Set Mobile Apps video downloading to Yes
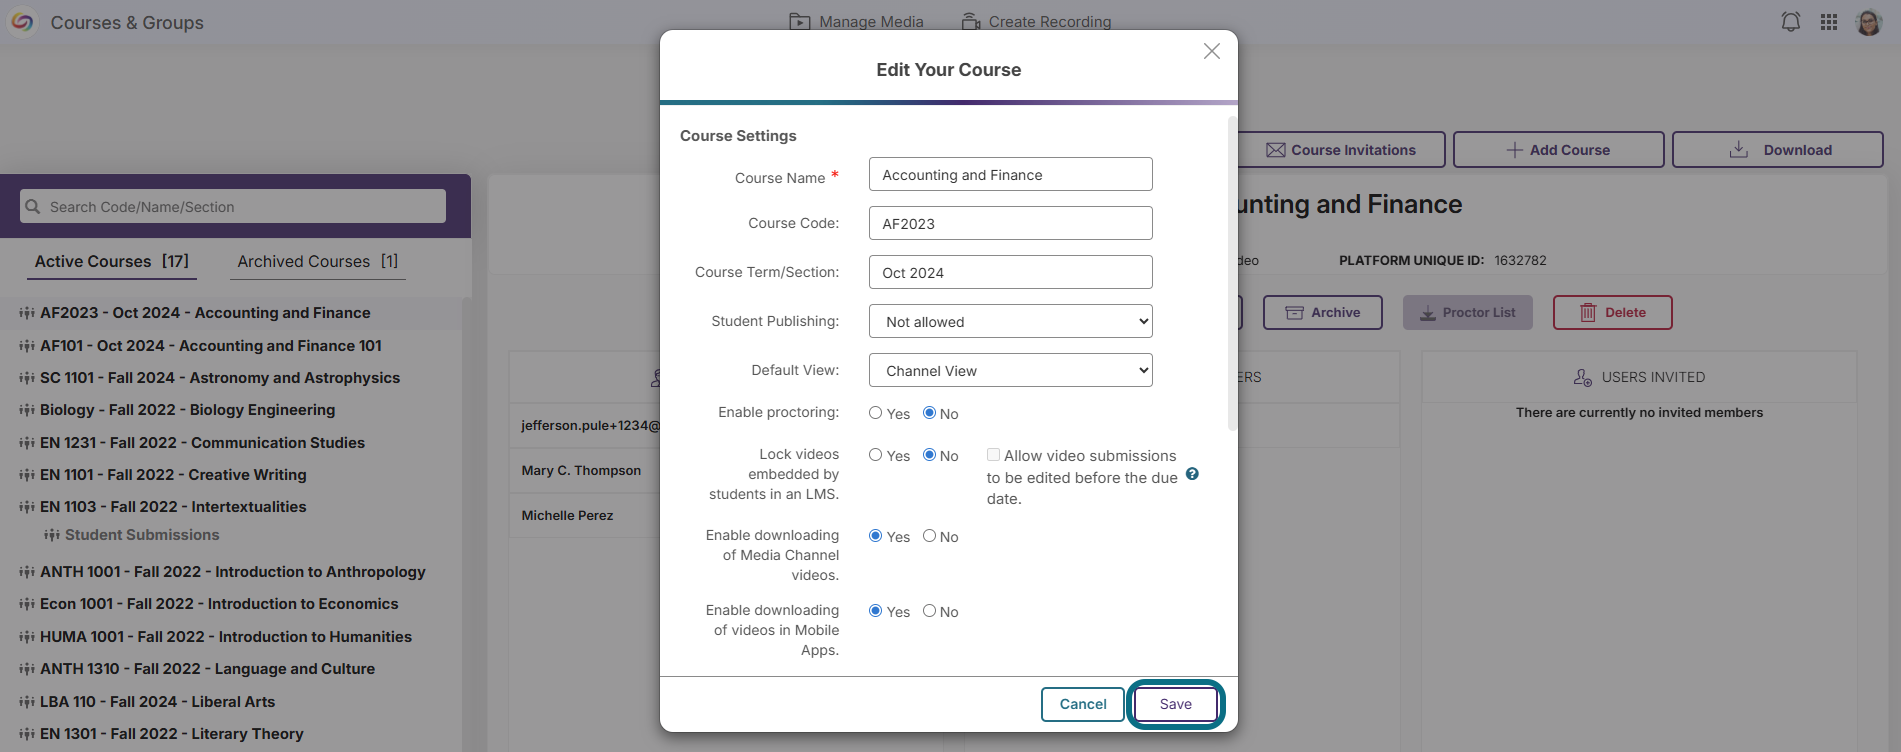Image resolution: width=1901 pixels, height=752 pixels. click(875, 611)
